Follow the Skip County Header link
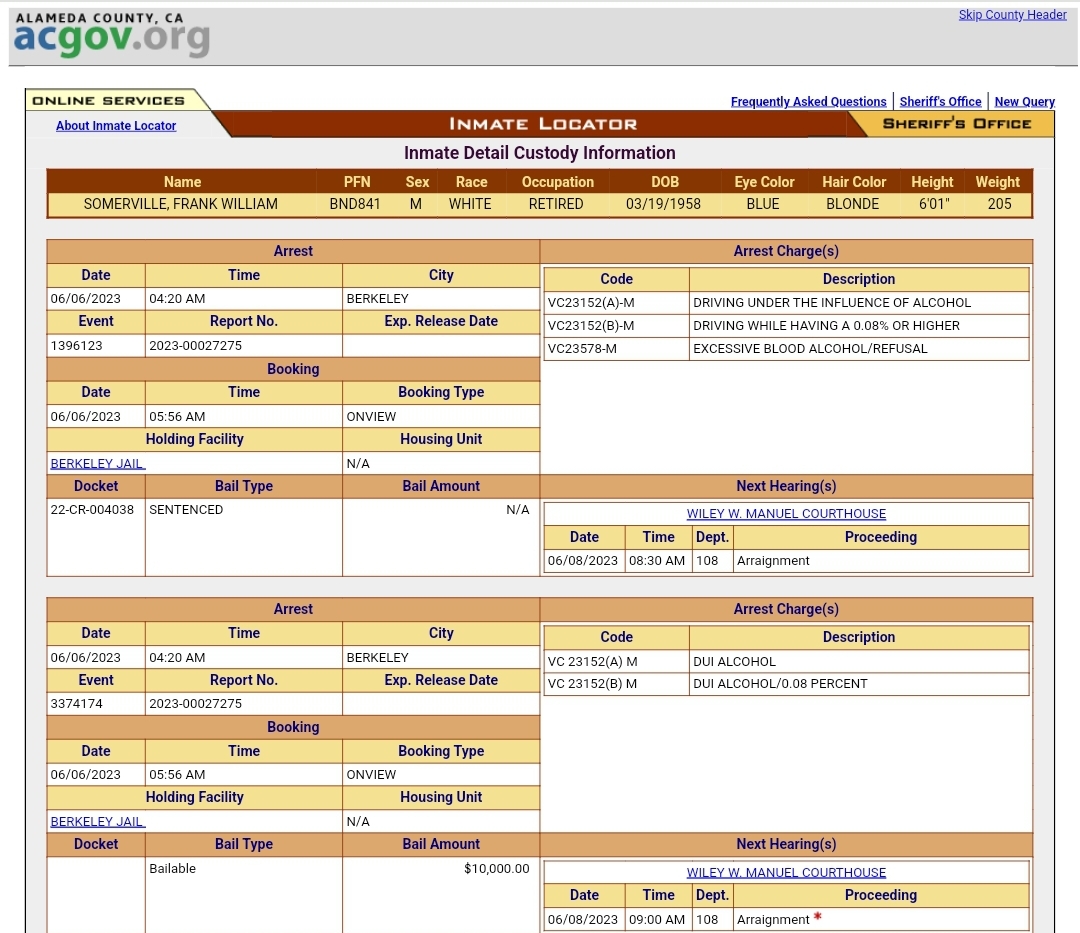1080x933 pixels. pos(1012,14)
